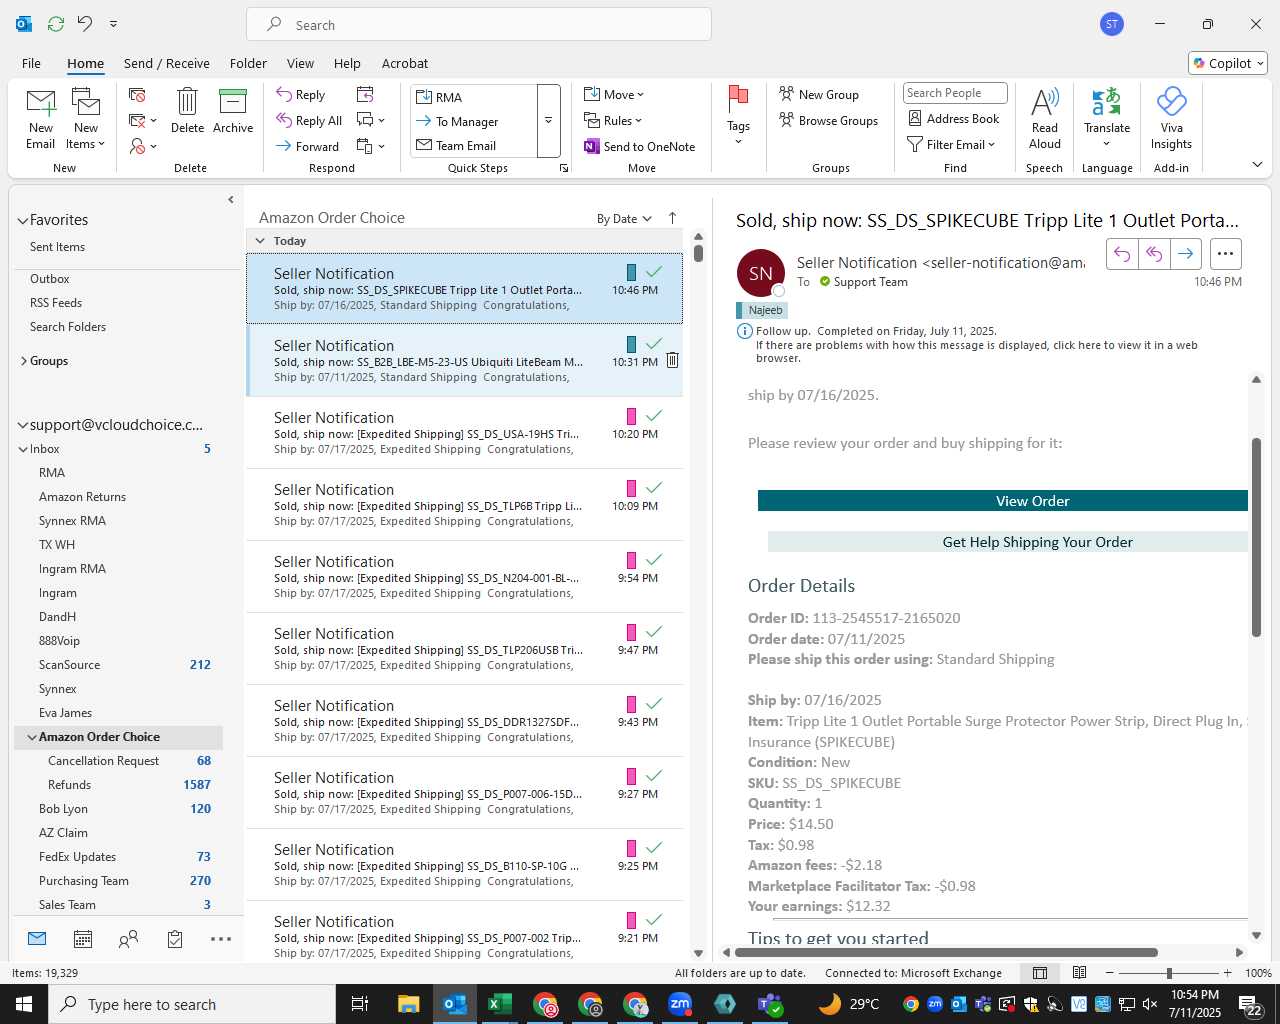
Task: Click the Search People field
Action: [x=955, y=93]
